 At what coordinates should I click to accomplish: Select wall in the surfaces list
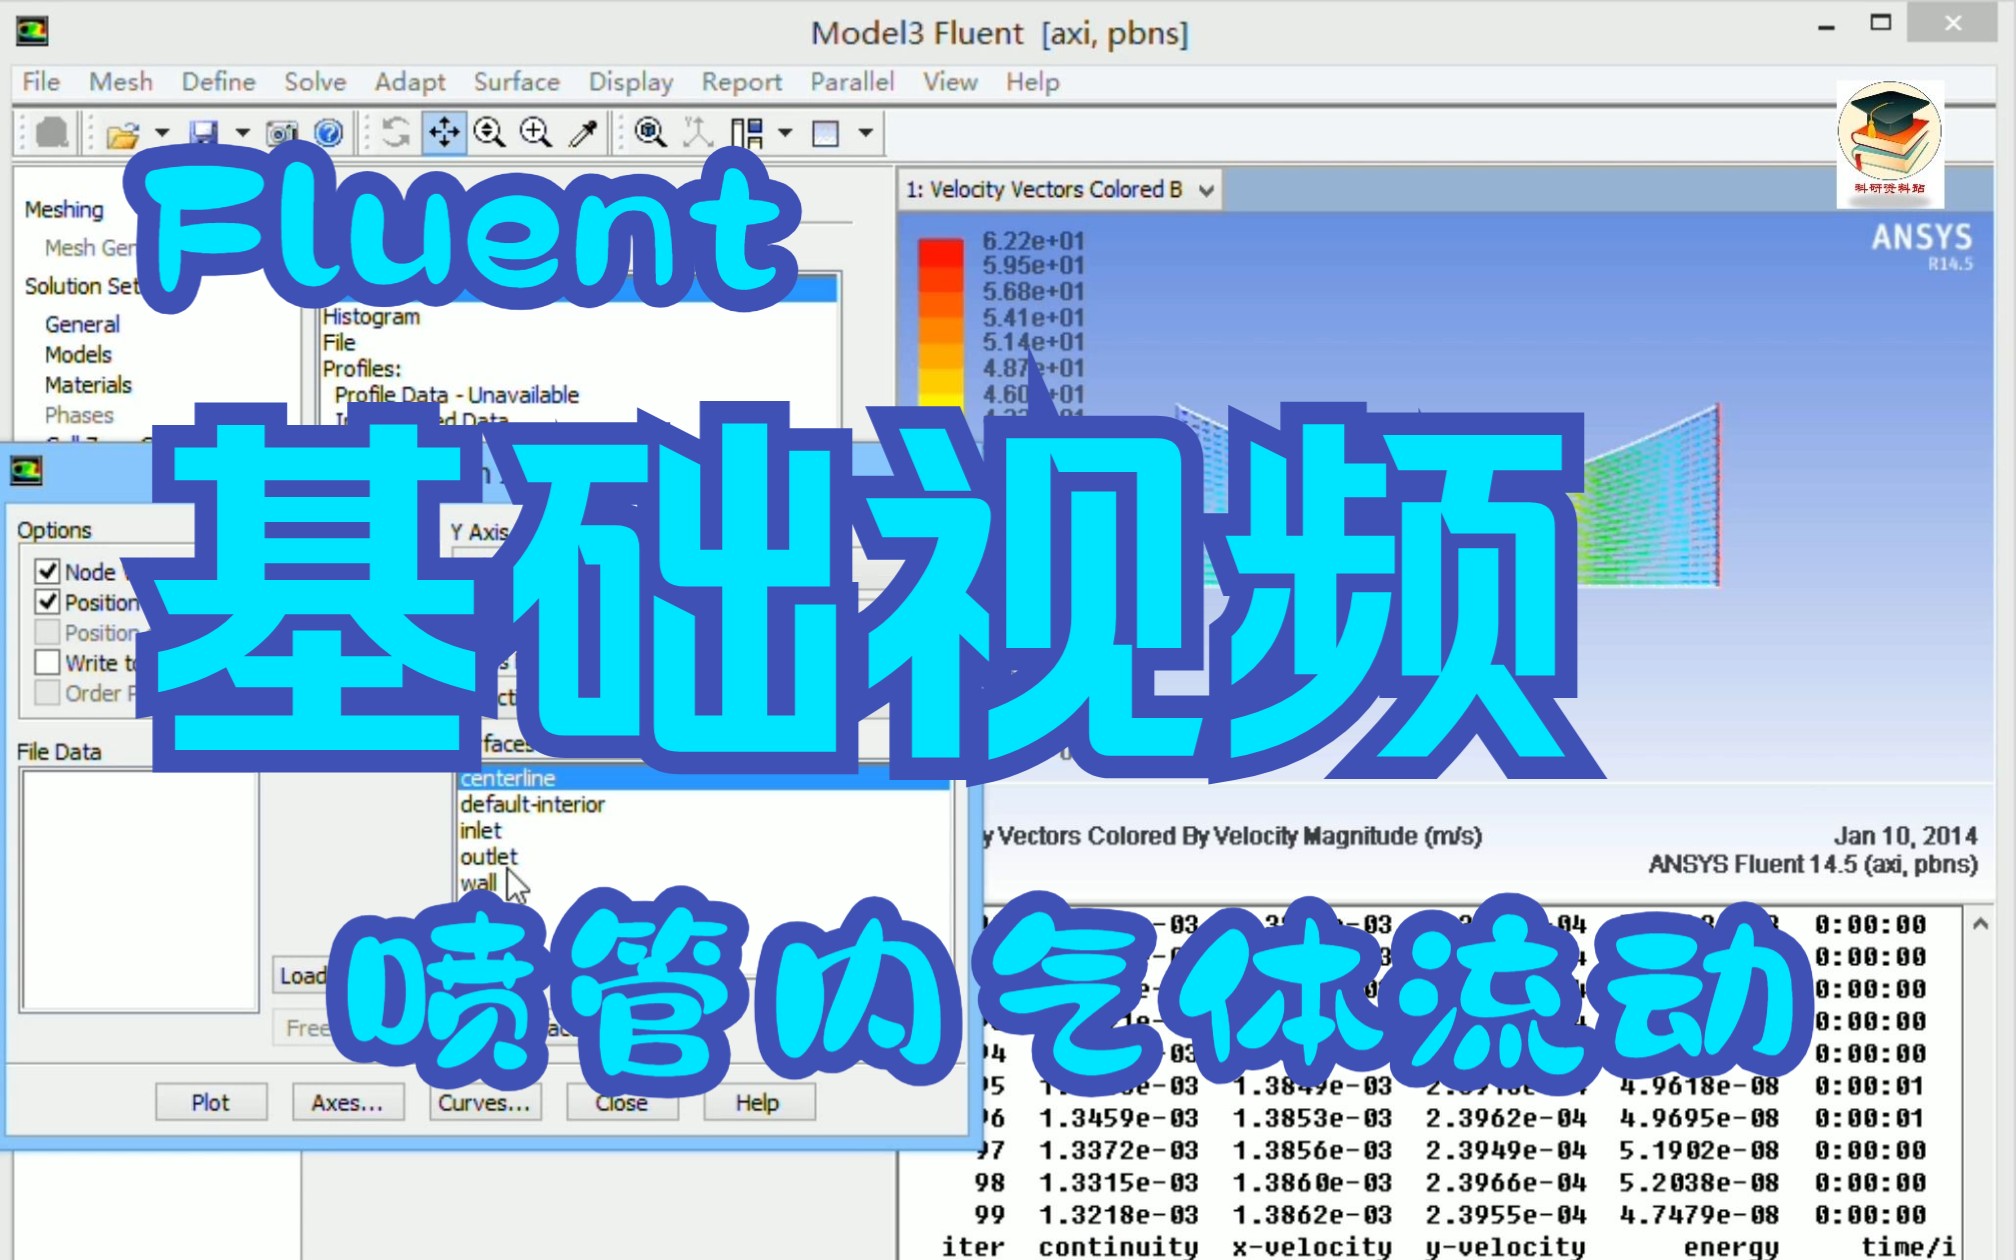tap(480, 882)
